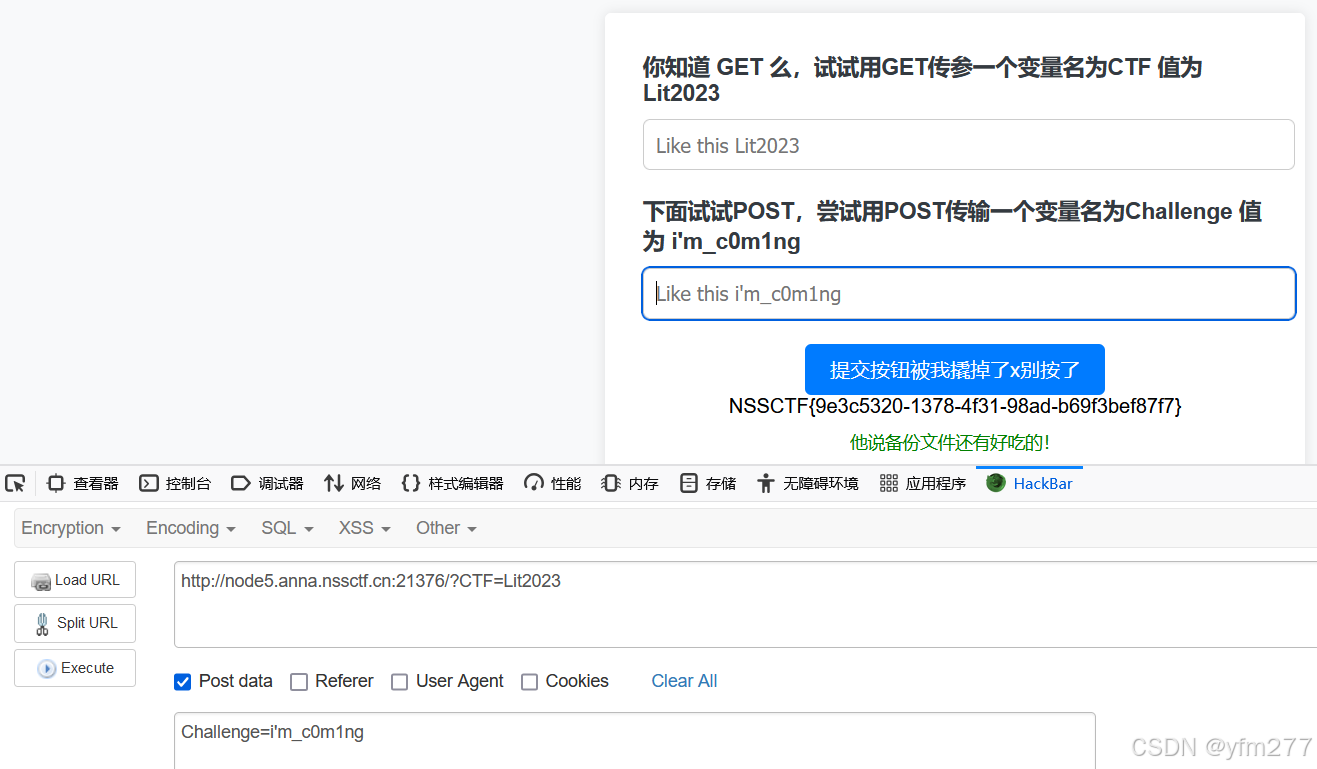Screen dimensions: 1317x769
Task: Click the blue 提交按钮被我撬掉了x别按了 button
Action: (x=955, y=370)
